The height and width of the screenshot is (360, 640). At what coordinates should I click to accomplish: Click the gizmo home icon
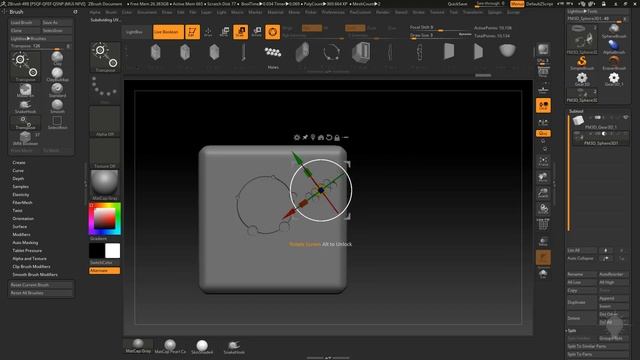pyautogui.click(x=321, y=138)
